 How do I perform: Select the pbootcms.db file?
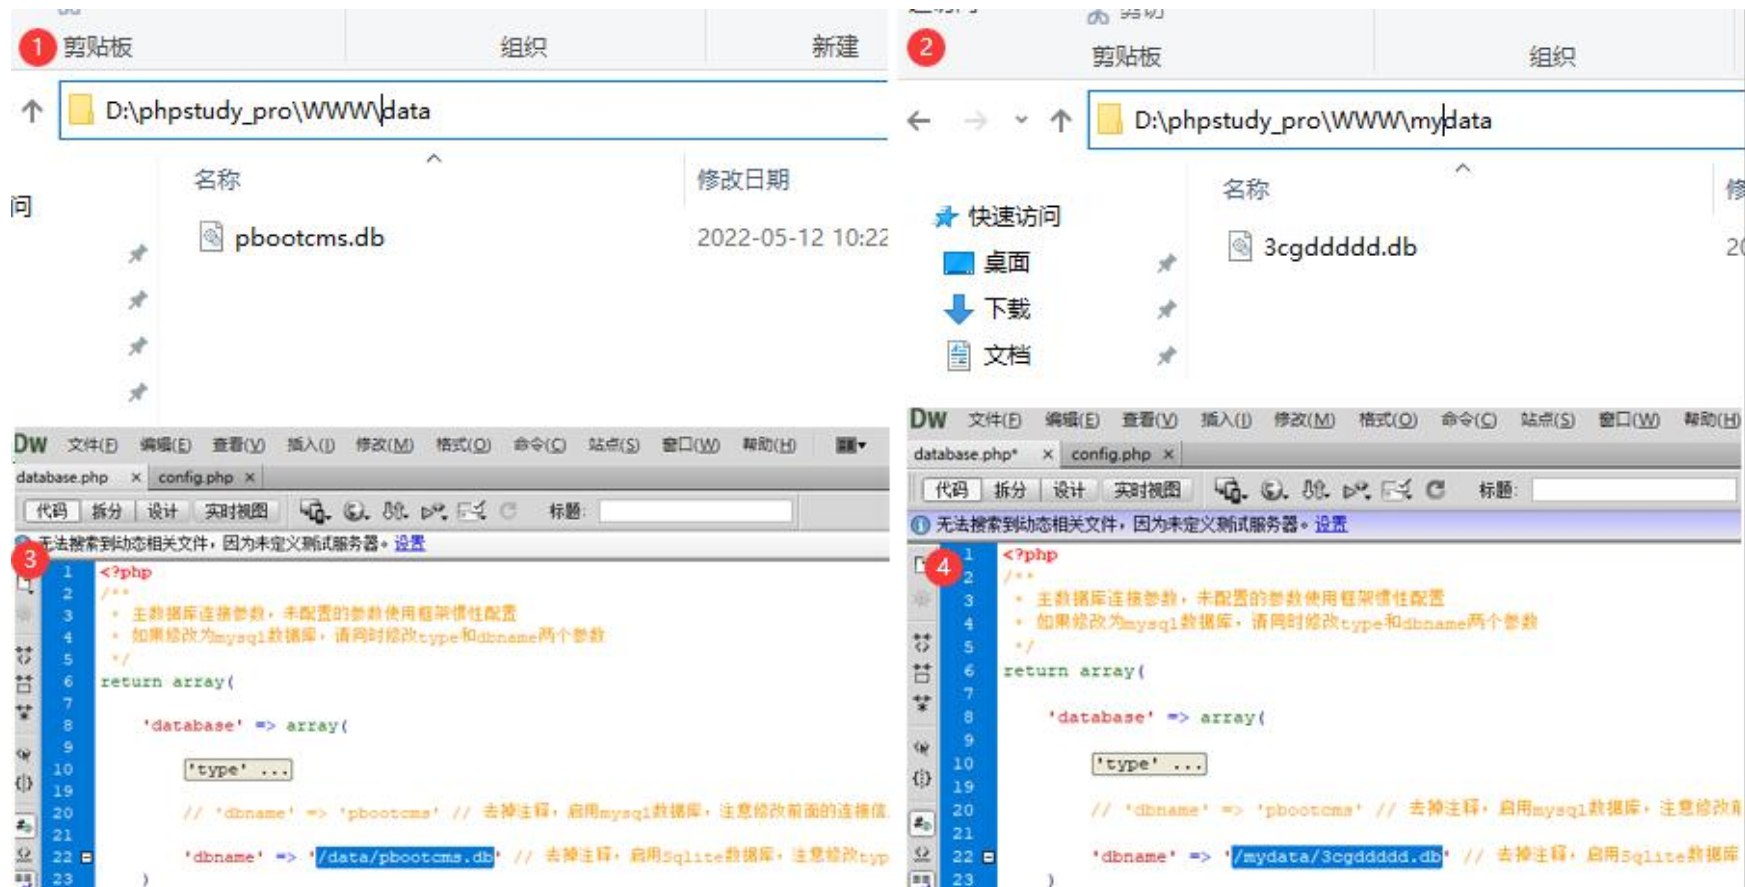coord(309,238)
